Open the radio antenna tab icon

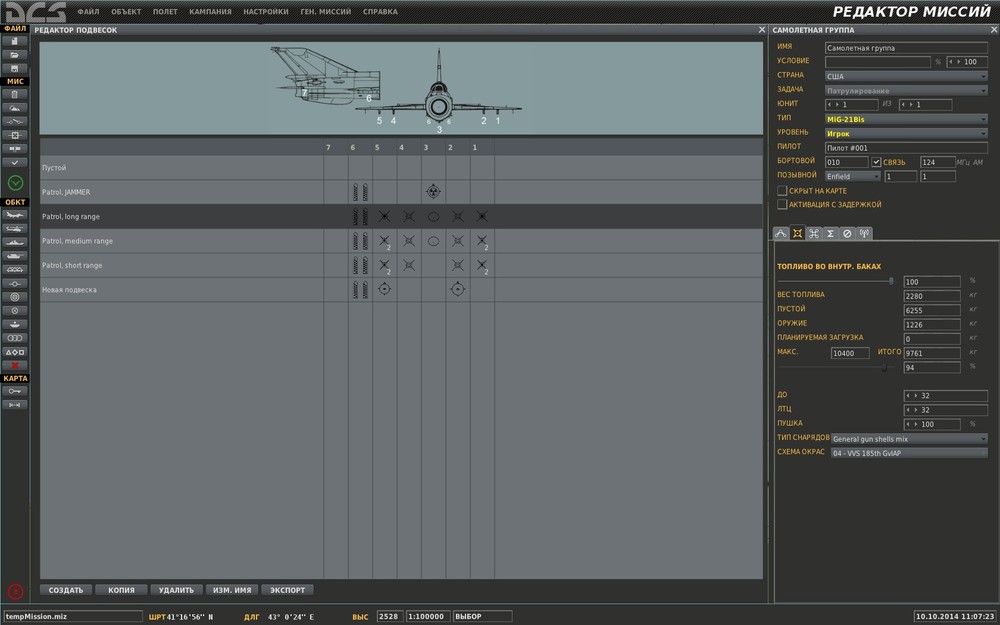(x=864, y=233)
